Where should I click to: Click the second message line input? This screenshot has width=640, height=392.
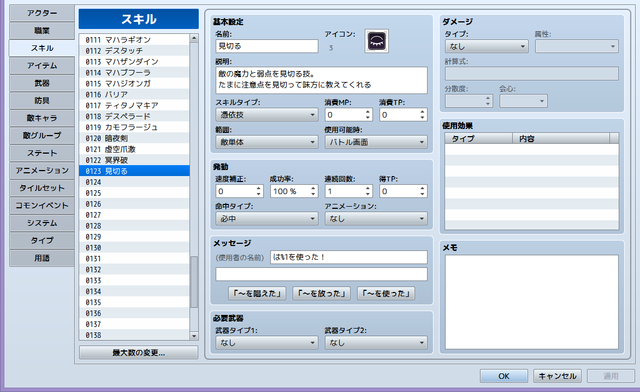tap(321, 274)
